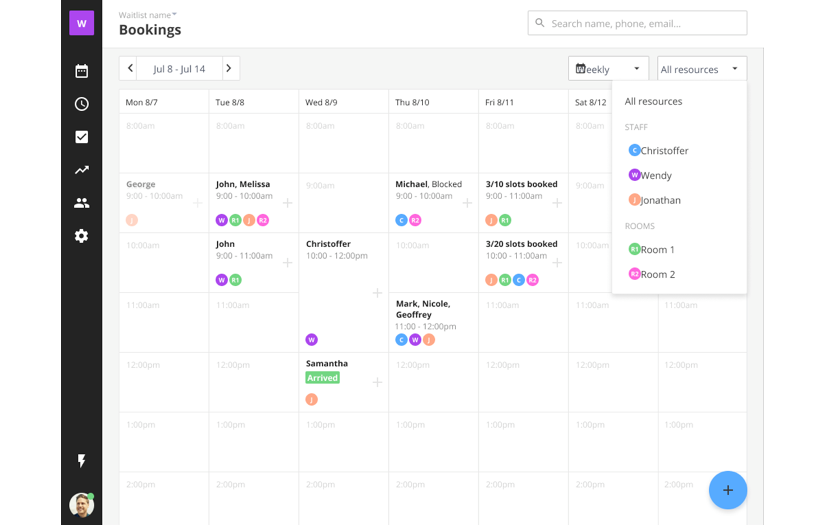Go to next week with right arrow

(229, 69)
